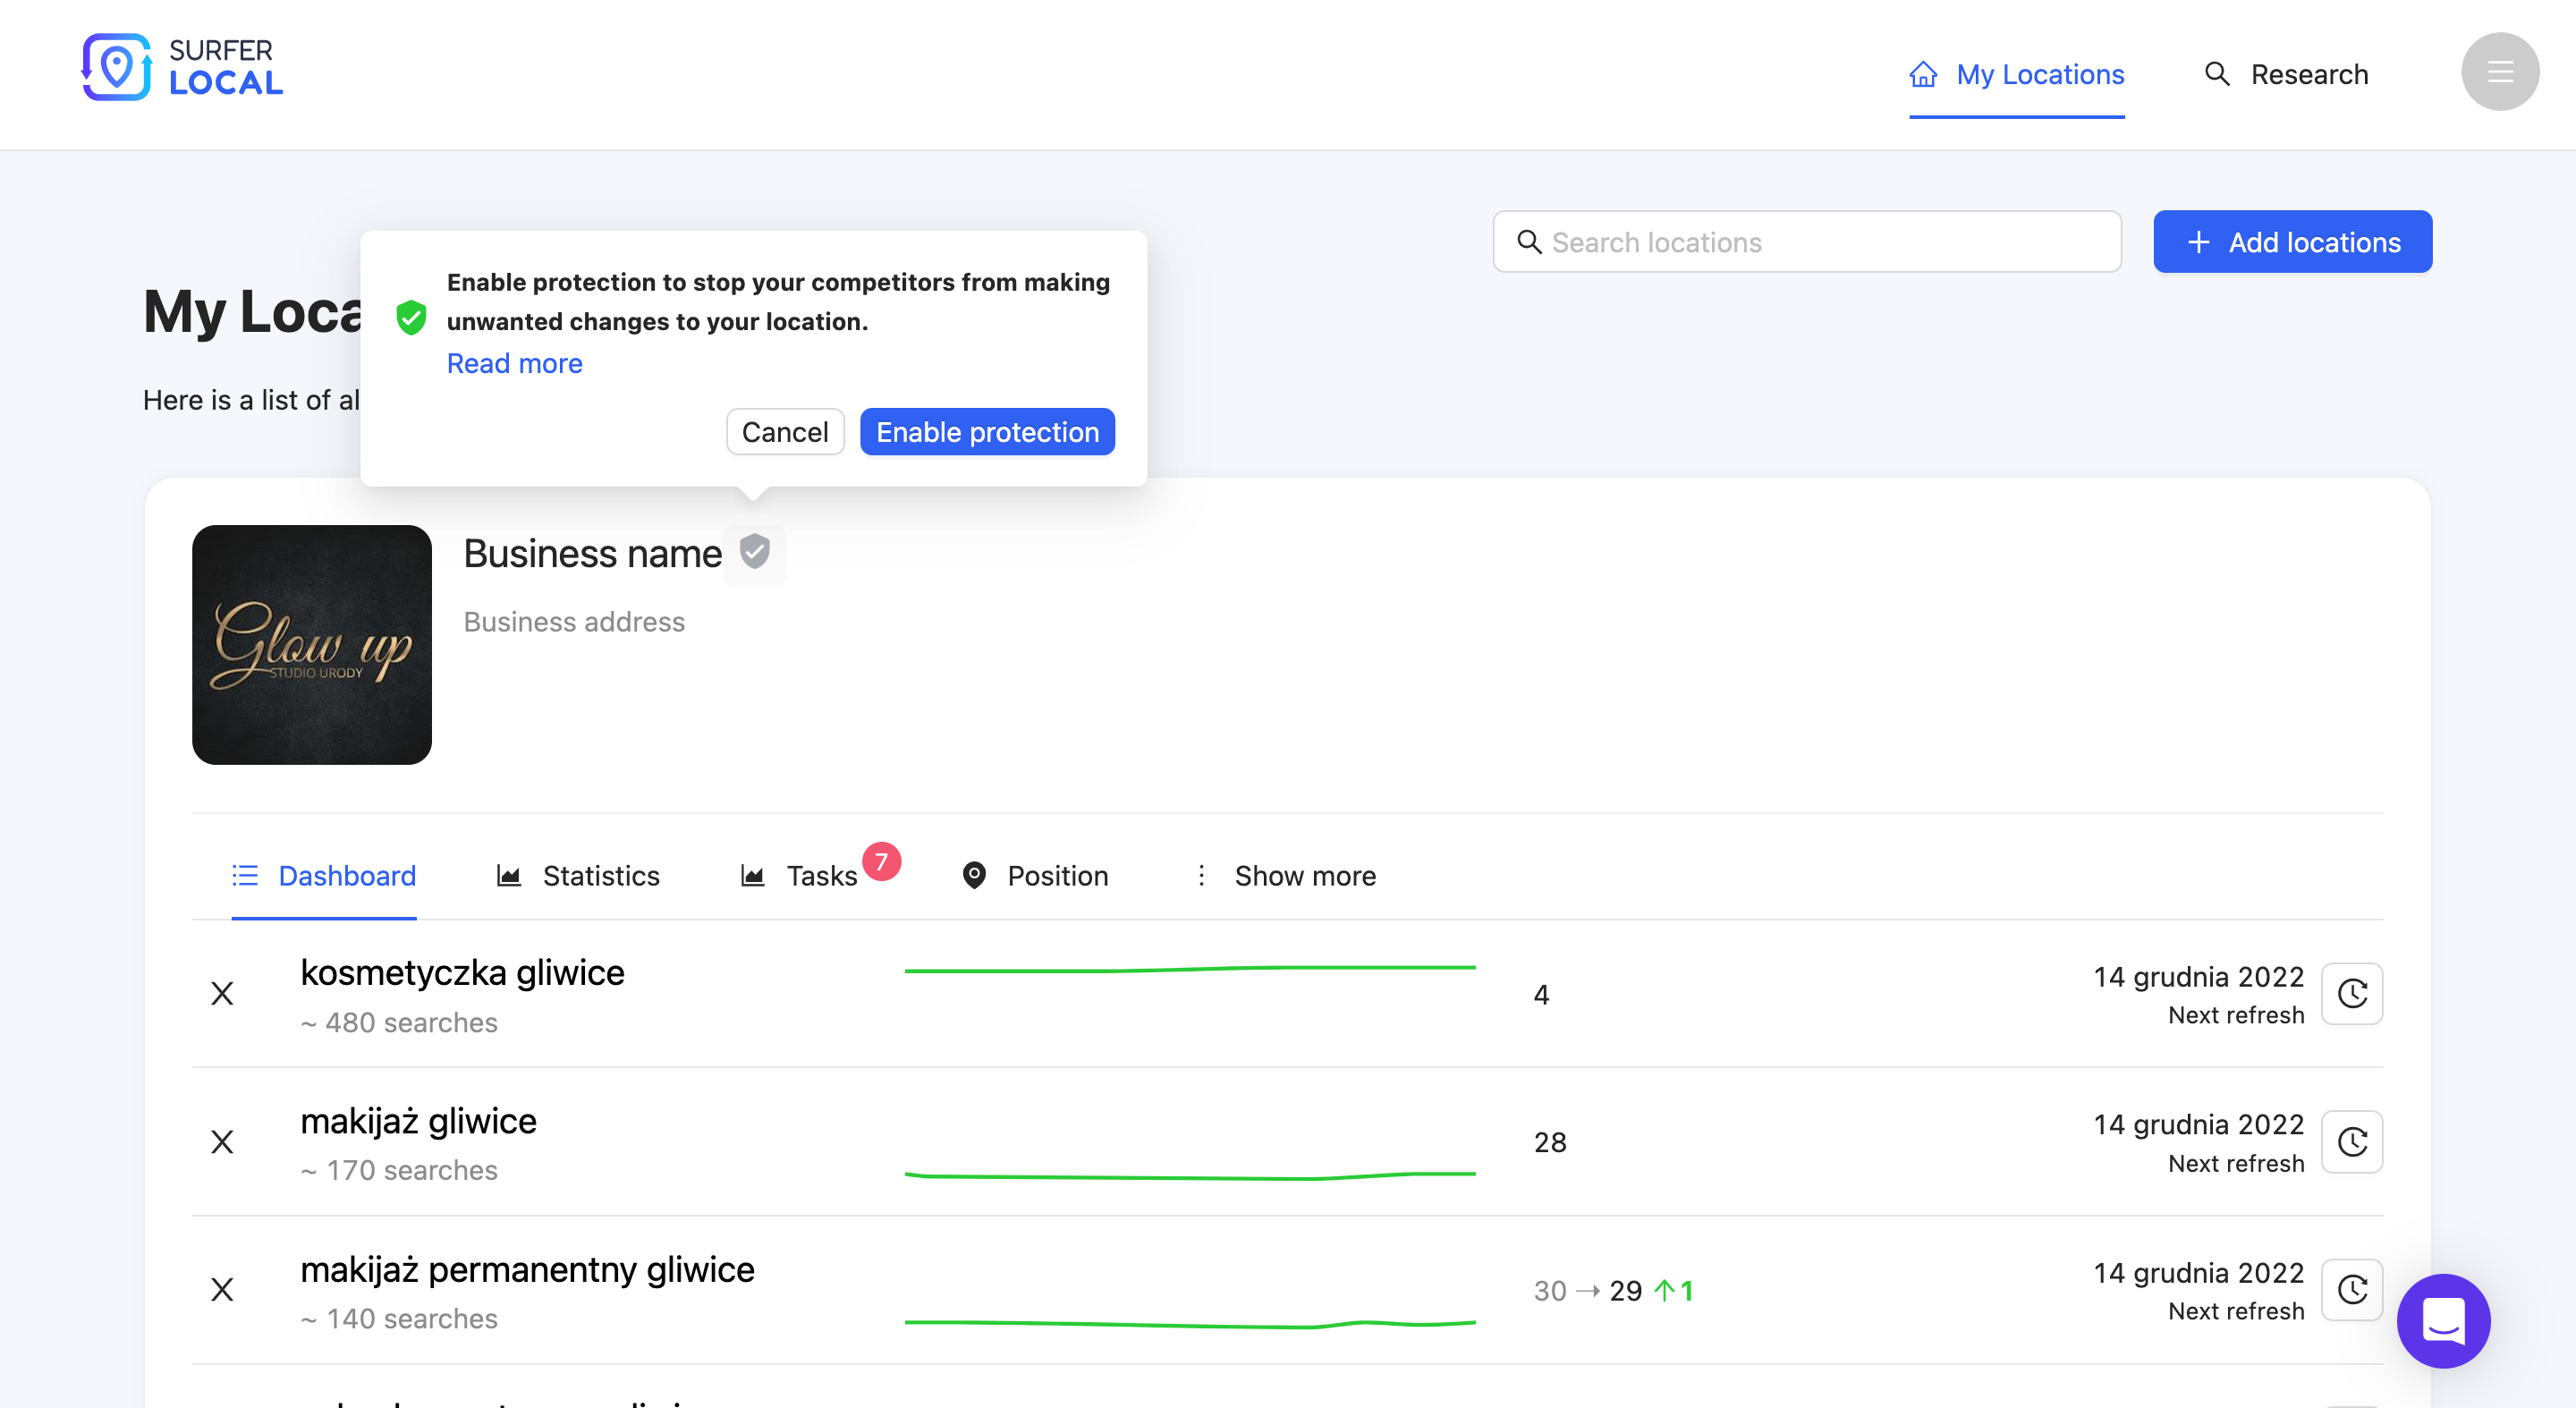Screen dimensions: 2576x1408
Task: Remove makijaż permanentny gliwice keyword
Action: [x=222, y=1289]
